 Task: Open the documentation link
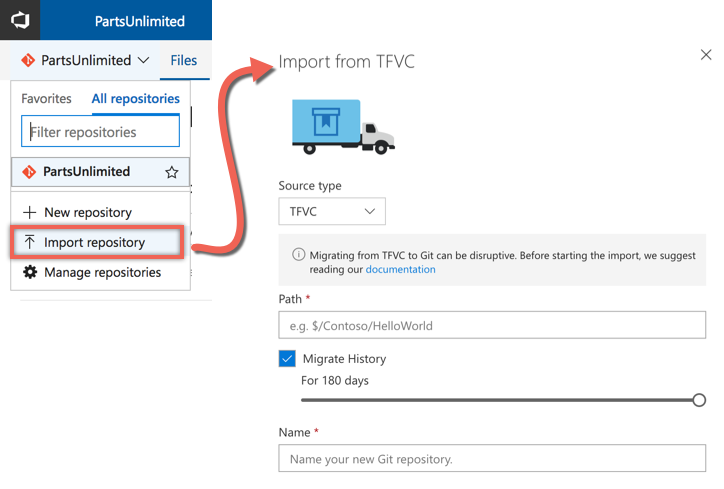pos(400,269)
